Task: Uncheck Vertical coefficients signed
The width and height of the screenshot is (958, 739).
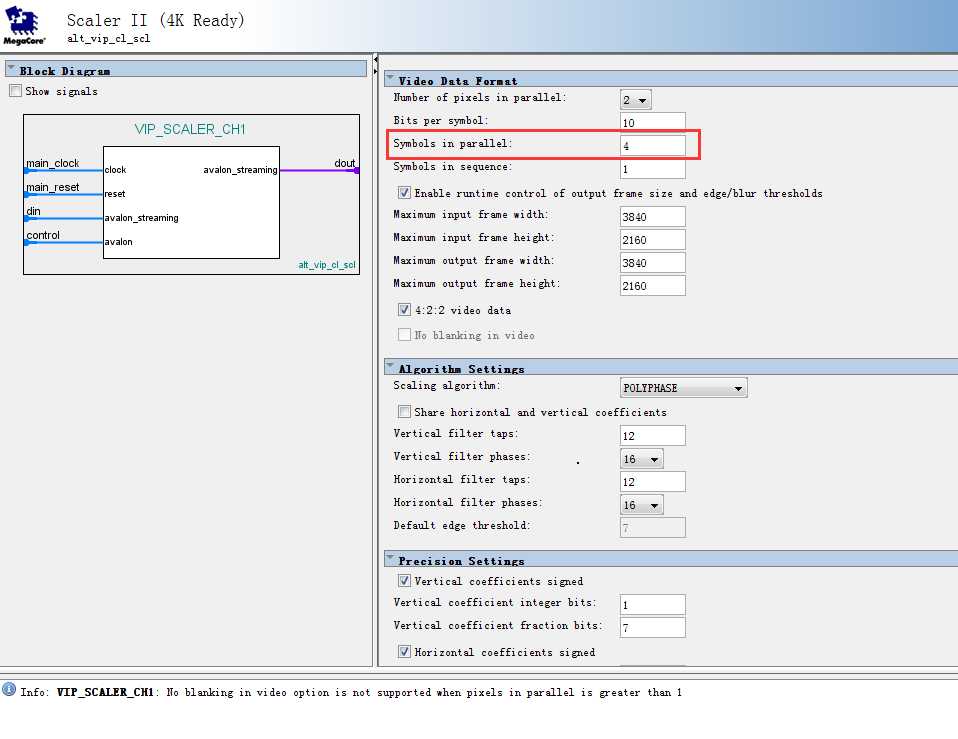Action: click(404, 580)
